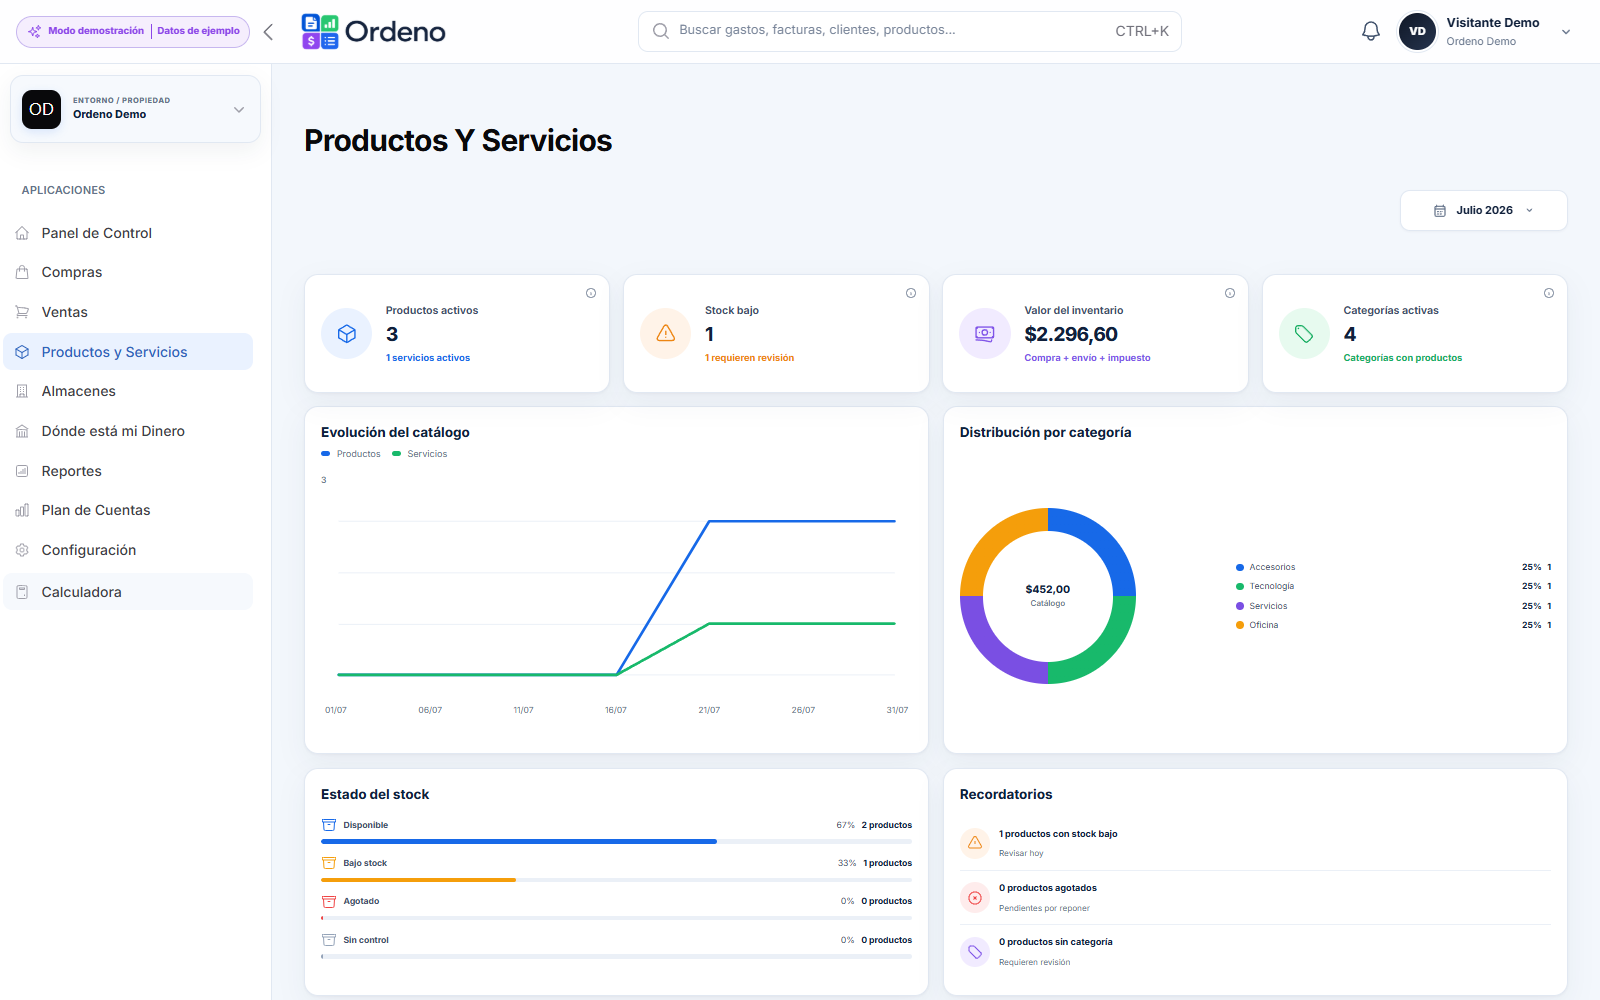Click the Ordeno logo

374,32
